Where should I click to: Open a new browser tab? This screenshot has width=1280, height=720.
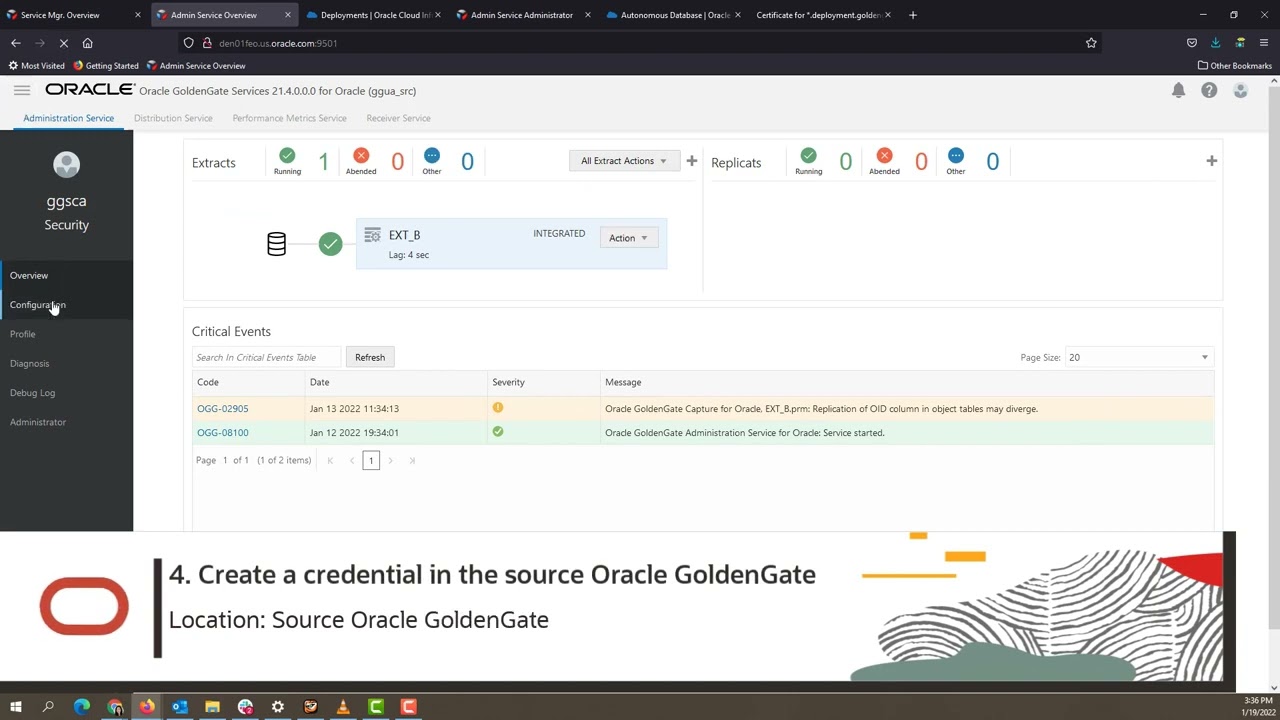tap(912, 15)
